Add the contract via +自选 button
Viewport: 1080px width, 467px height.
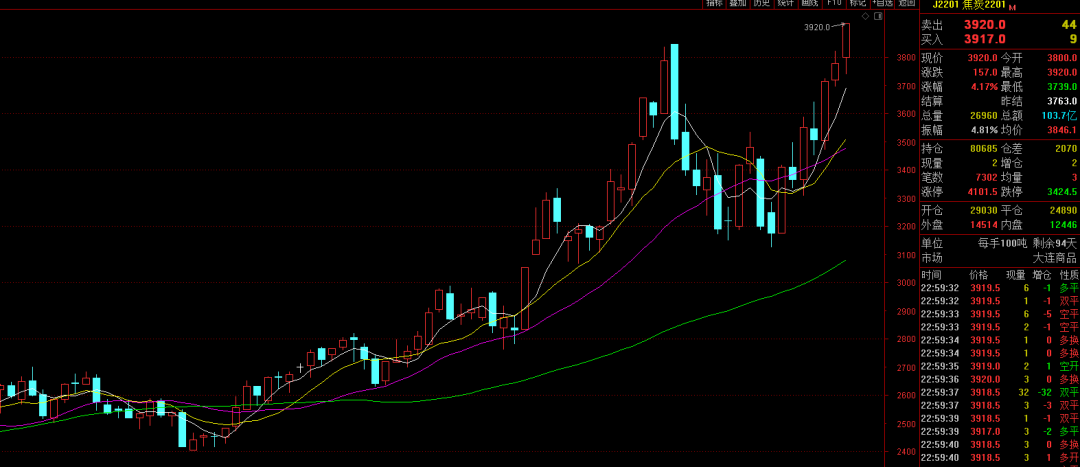point(881,4)
